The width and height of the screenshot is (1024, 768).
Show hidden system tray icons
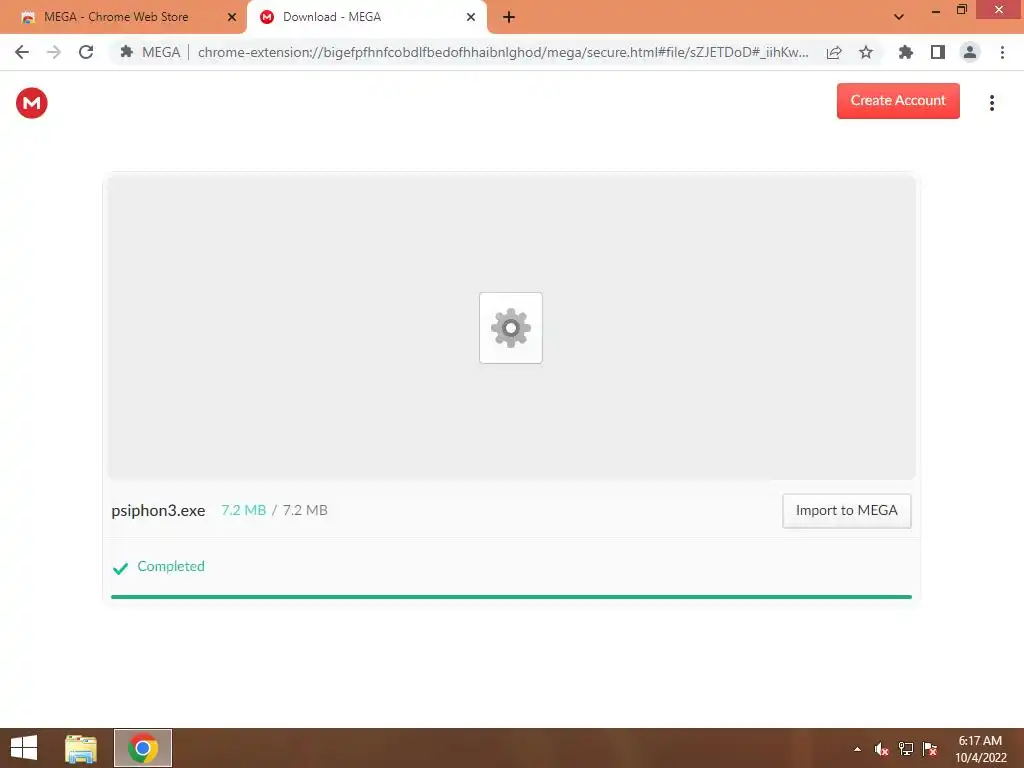pos(857,749)
